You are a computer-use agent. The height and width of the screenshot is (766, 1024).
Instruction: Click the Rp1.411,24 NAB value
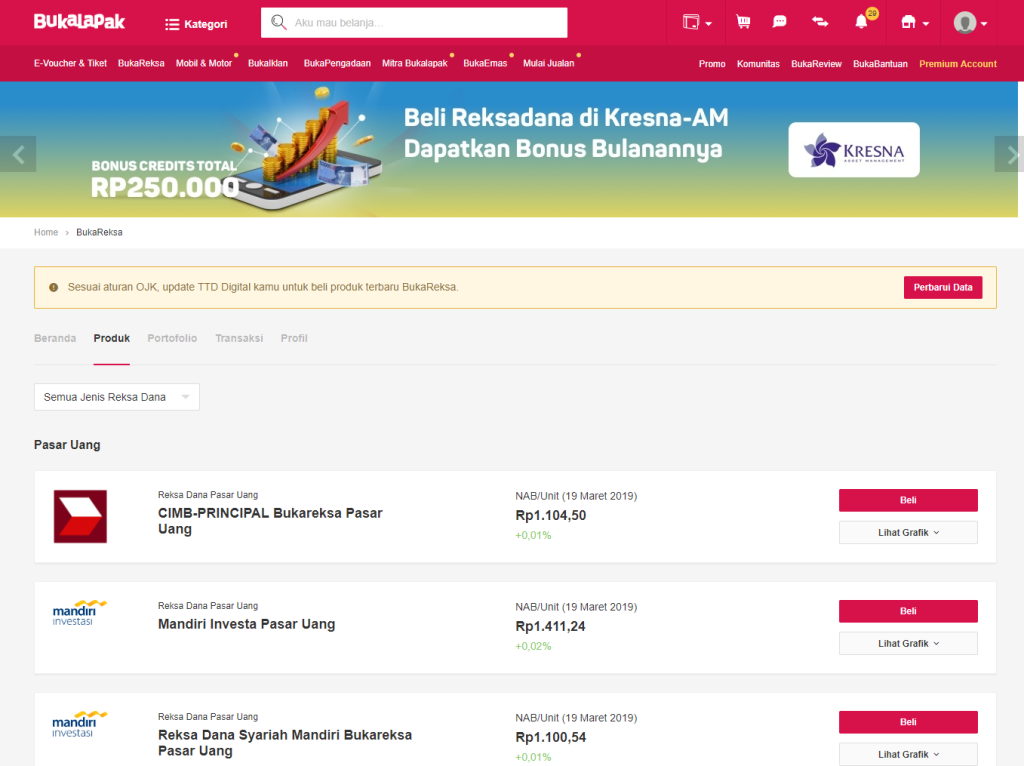point(550,626)
